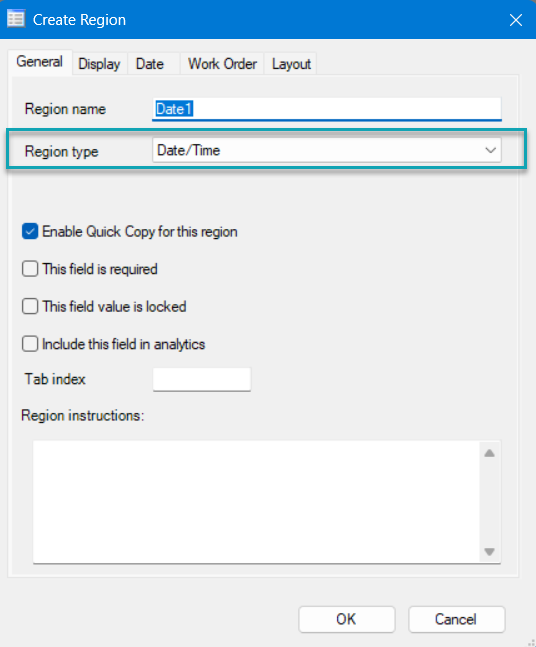This screenshot has width=536, height=647.
Task: Click the Cancel button
Action: tap(456, 619)
